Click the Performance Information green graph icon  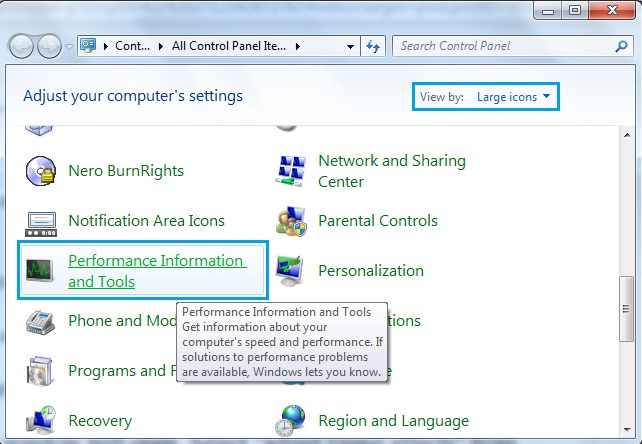pyautogui.click(x=40, y=271)
